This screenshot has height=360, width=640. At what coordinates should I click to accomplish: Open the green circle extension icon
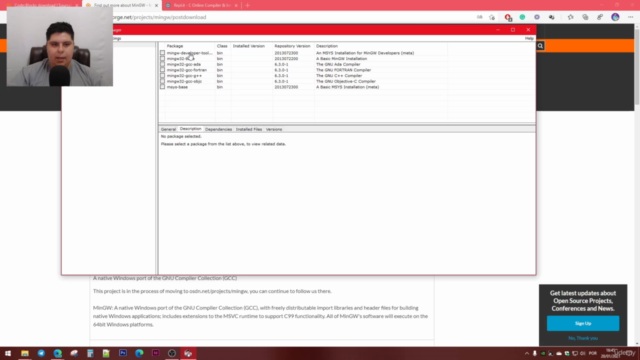pos(522,17)
